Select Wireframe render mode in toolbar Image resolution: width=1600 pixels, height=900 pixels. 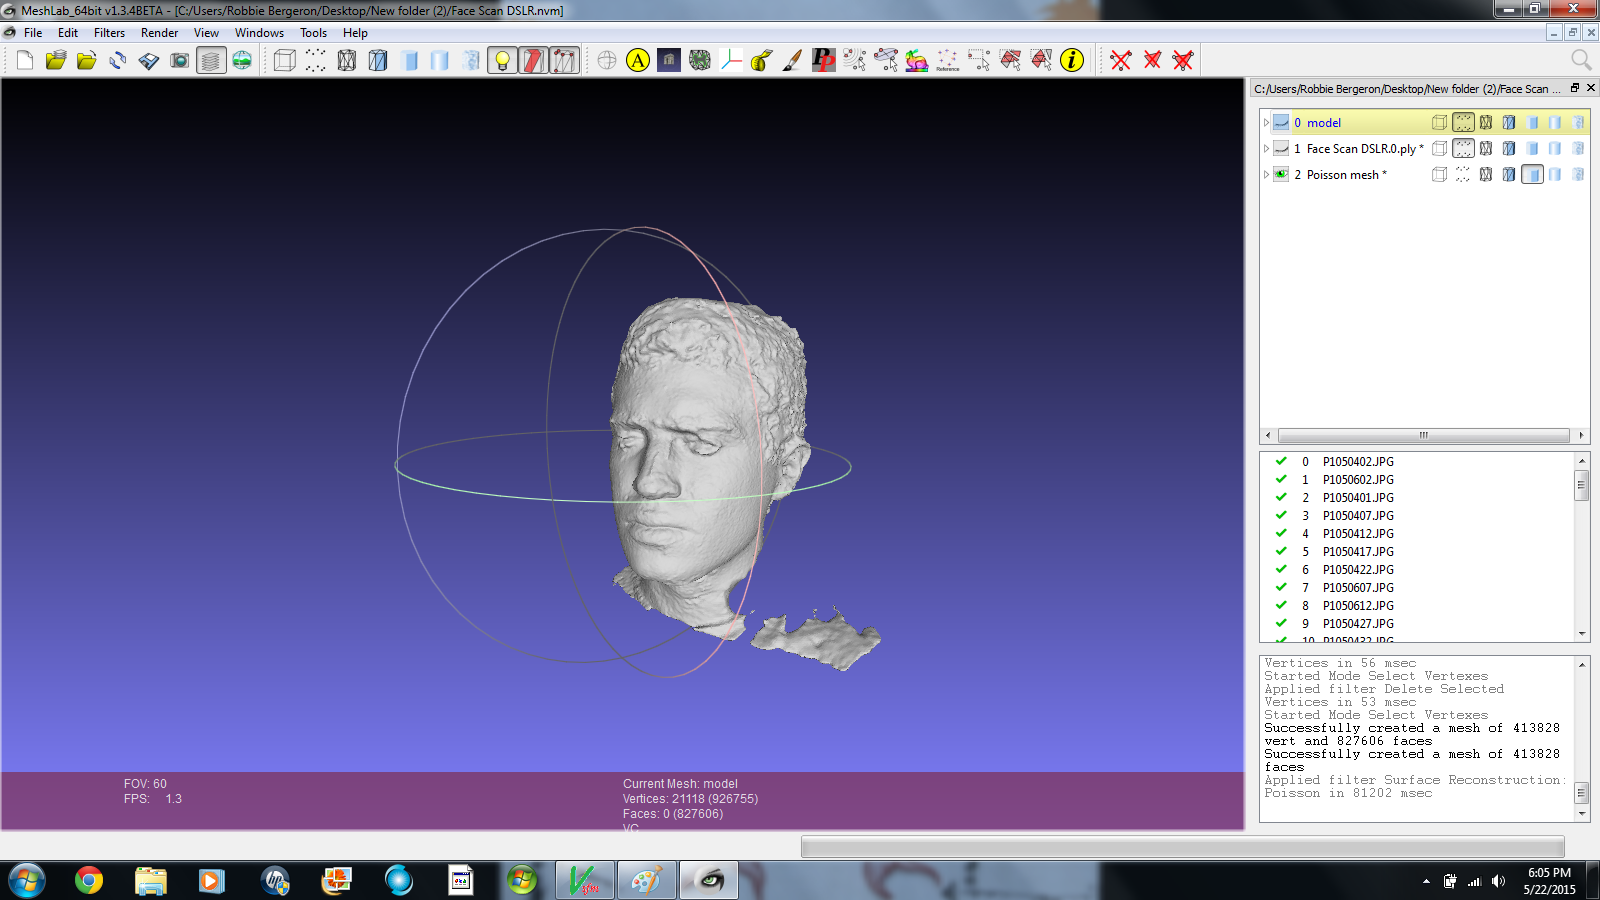coord(347,61)
